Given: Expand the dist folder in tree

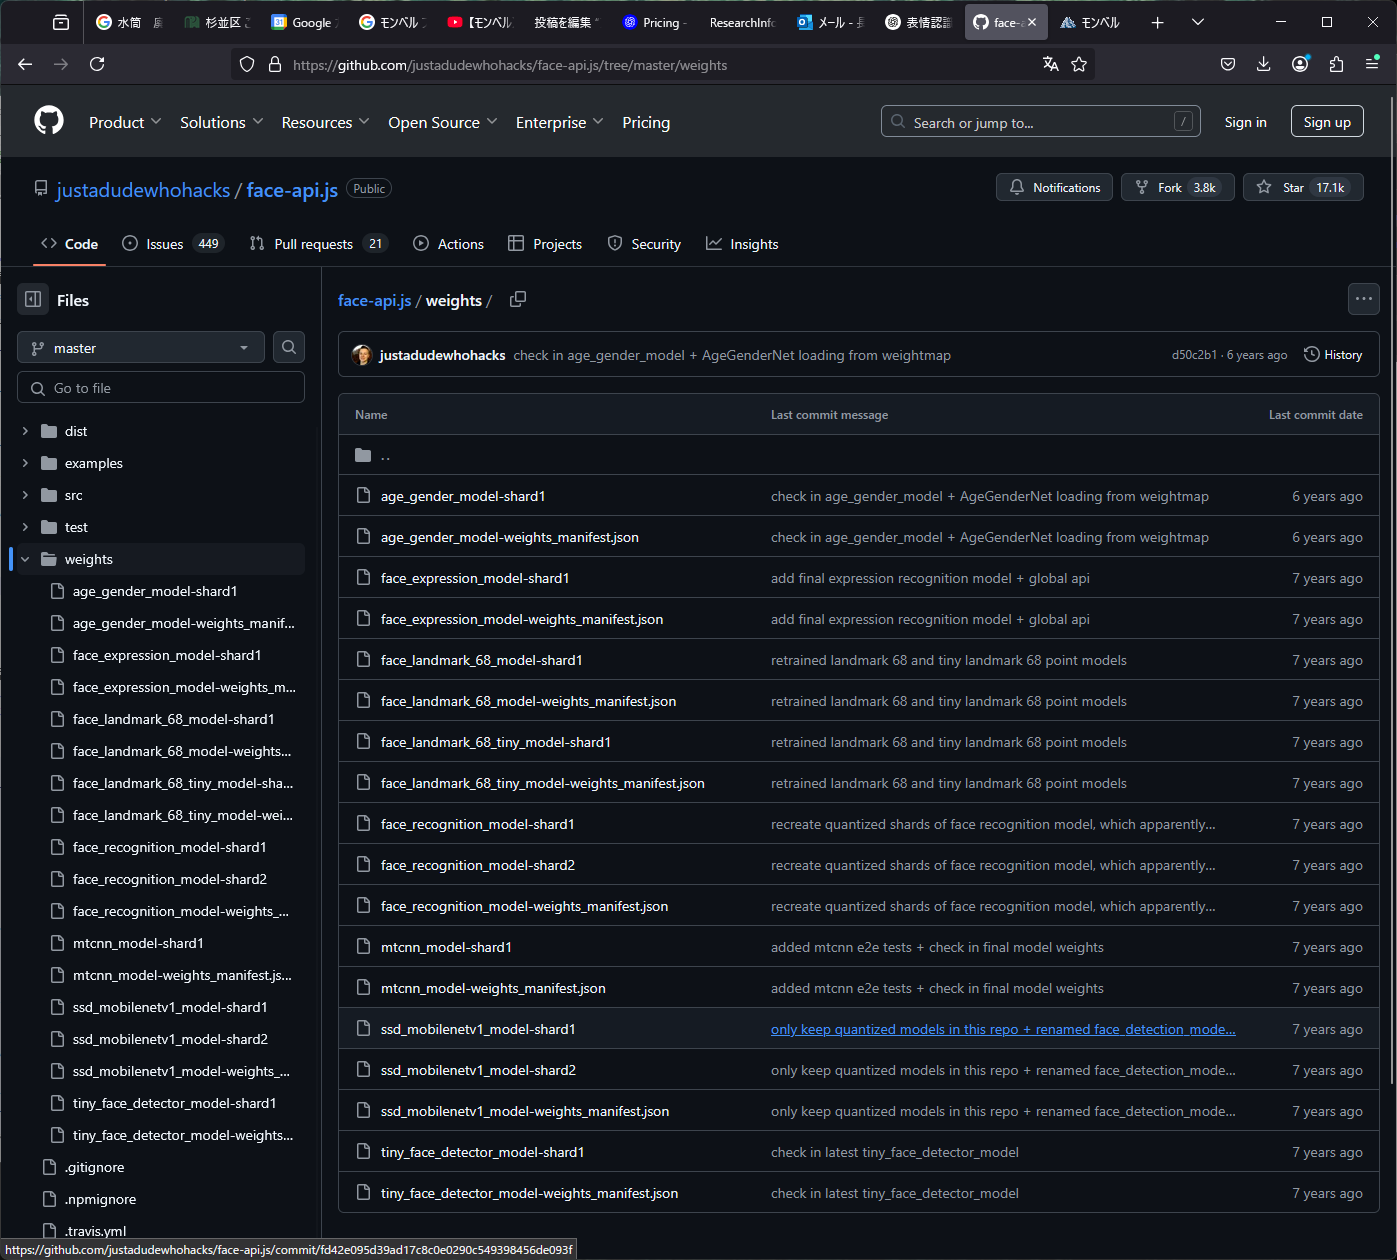Looking at the screenshot, I should 25,431.
